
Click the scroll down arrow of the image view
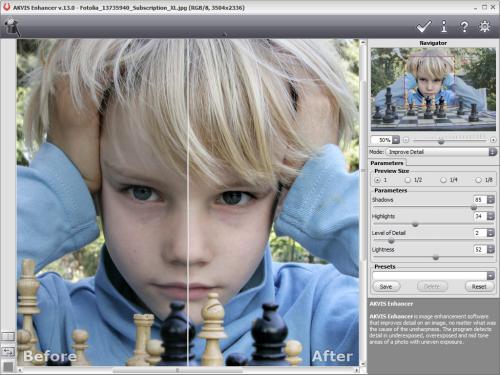363,364
